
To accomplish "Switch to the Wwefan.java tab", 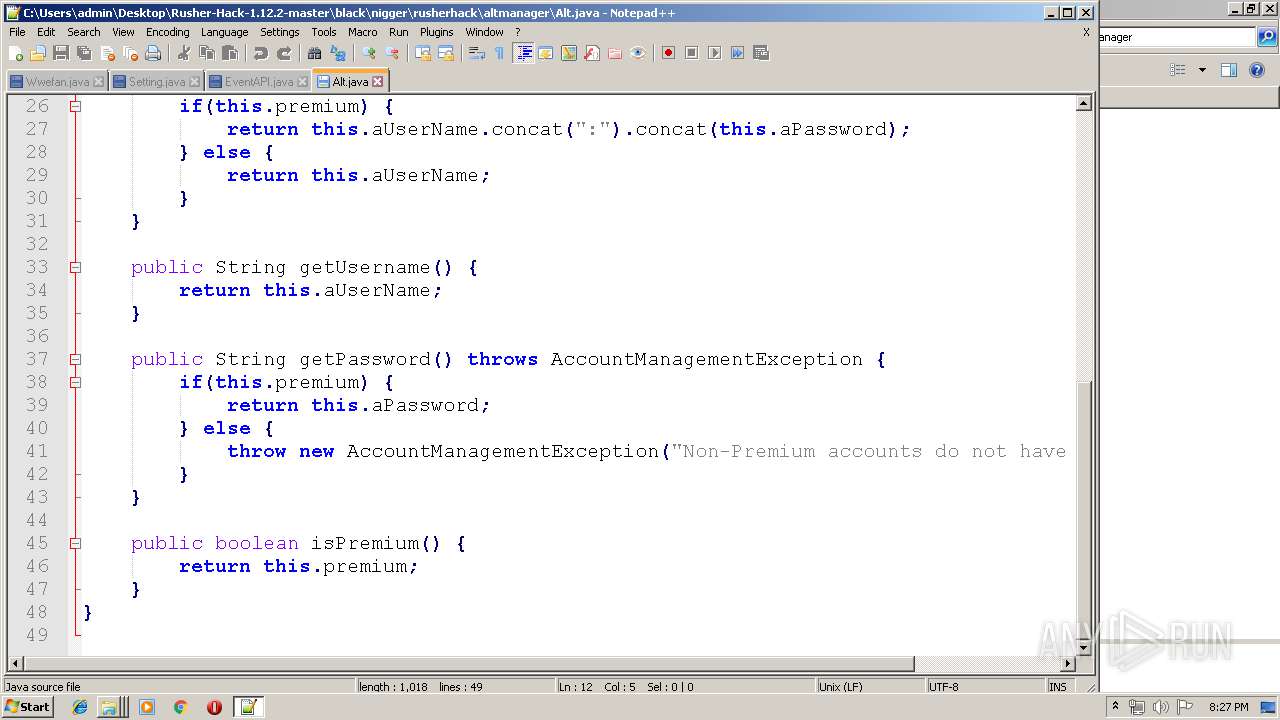I will coord(56,81).
